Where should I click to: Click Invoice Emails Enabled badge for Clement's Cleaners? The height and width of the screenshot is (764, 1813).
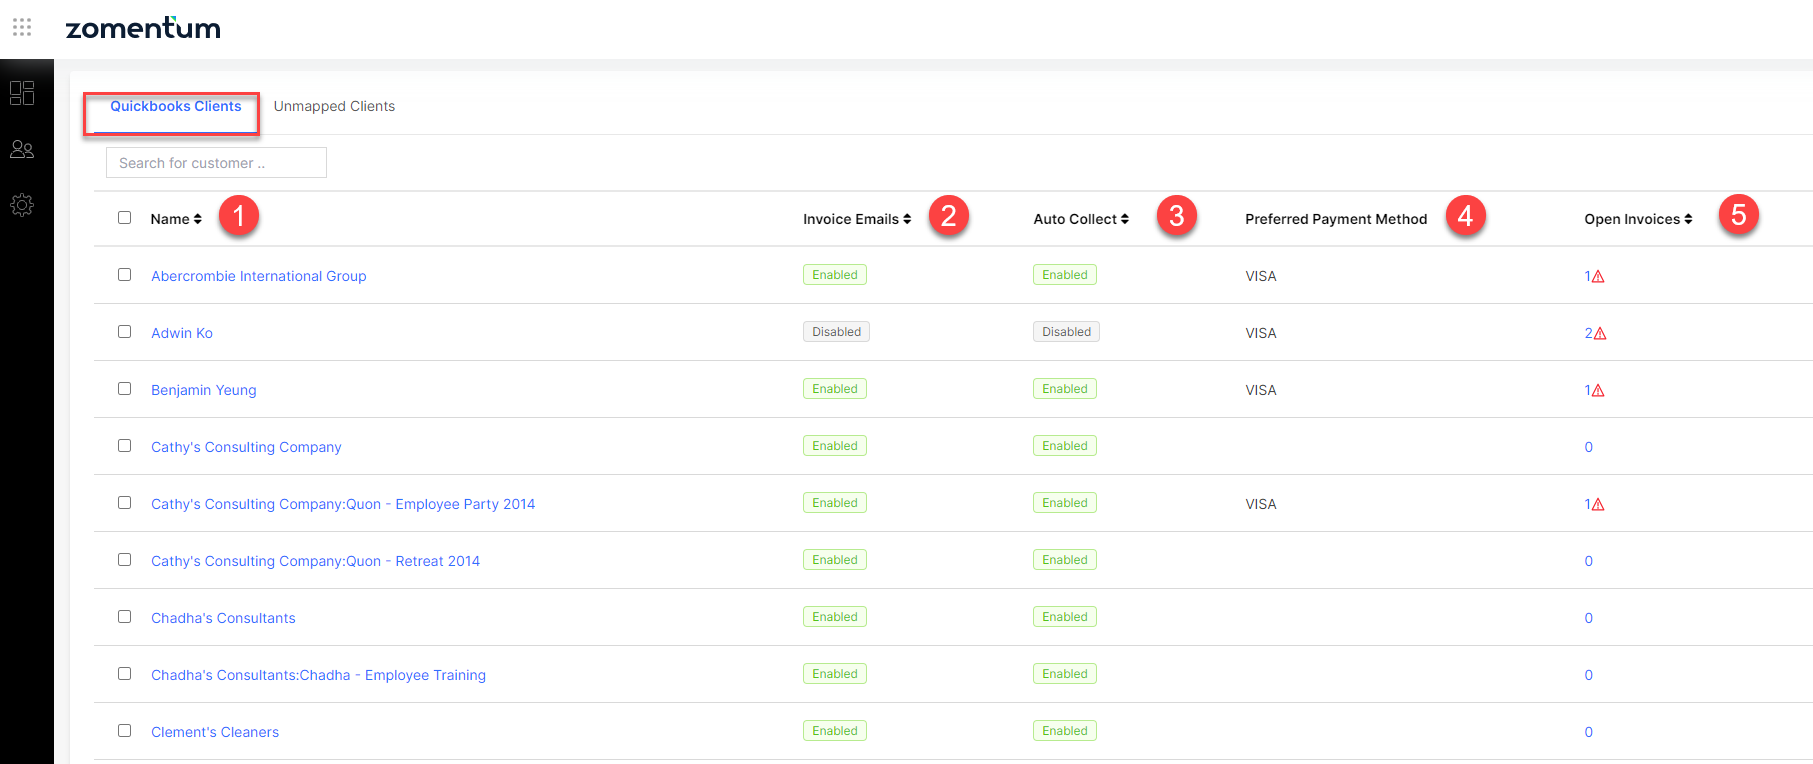point(835,731)
